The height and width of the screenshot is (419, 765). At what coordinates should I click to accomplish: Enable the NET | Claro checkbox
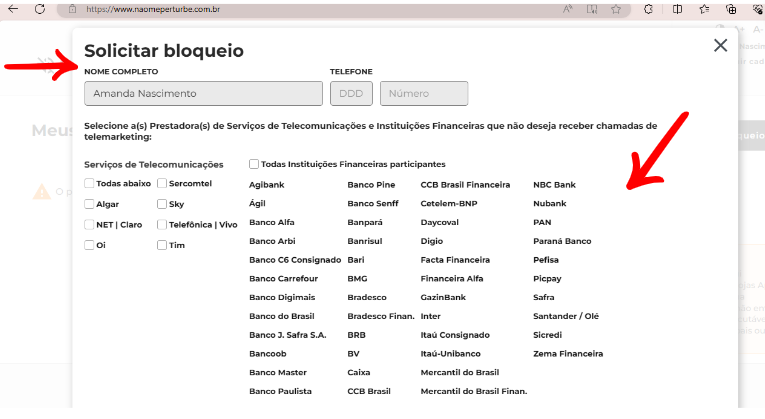click(x=89, y=224)
